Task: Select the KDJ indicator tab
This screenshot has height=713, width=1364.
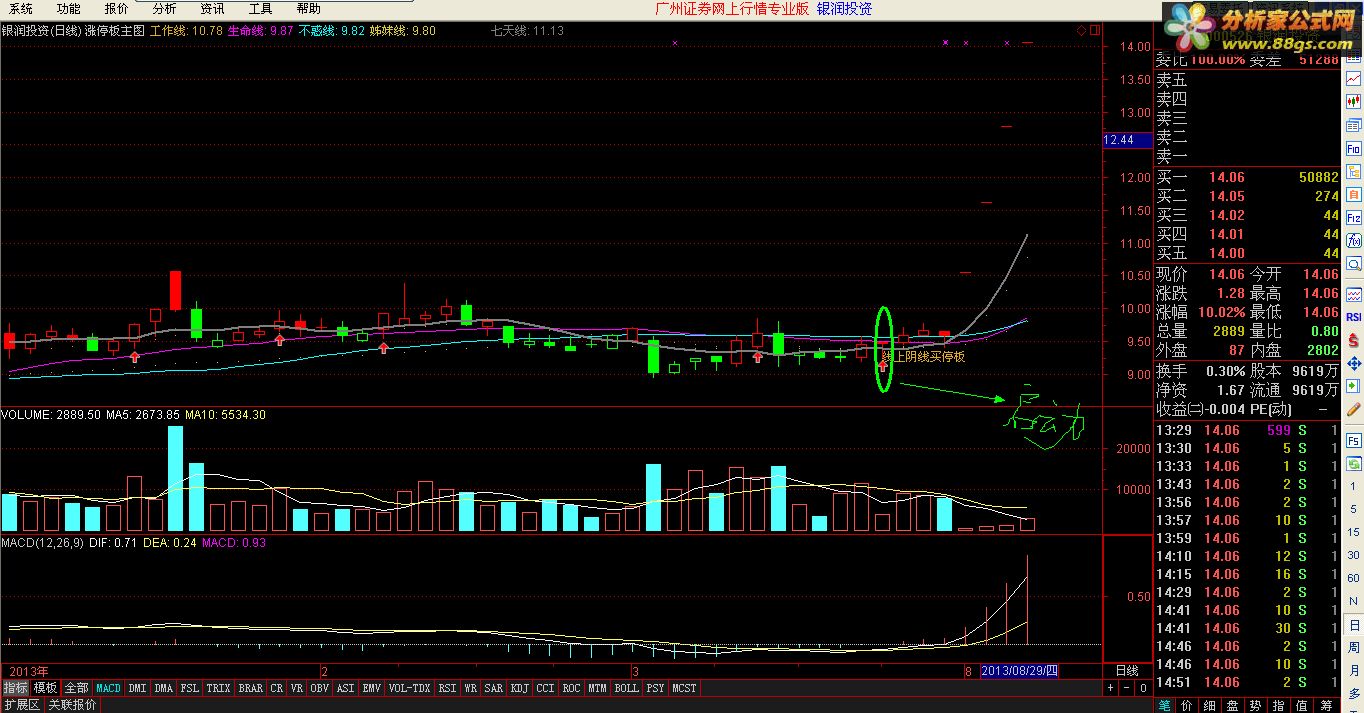Action: pyautogui.click(x=519, y=688)
